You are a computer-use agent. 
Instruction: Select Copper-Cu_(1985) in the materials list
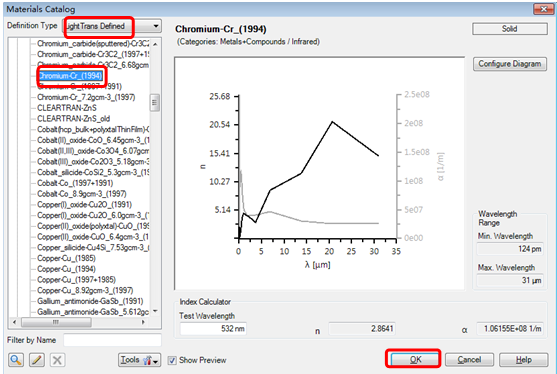pyautogui.click(x=66, y=258)
